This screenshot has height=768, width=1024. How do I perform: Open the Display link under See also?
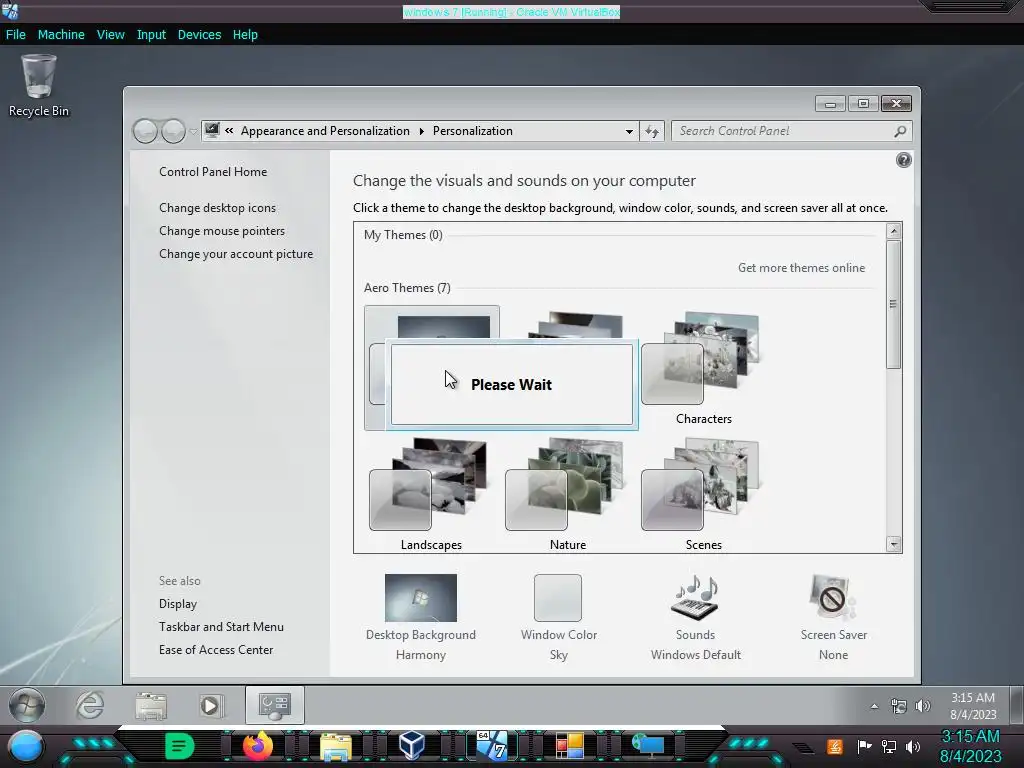click(178, 604)
